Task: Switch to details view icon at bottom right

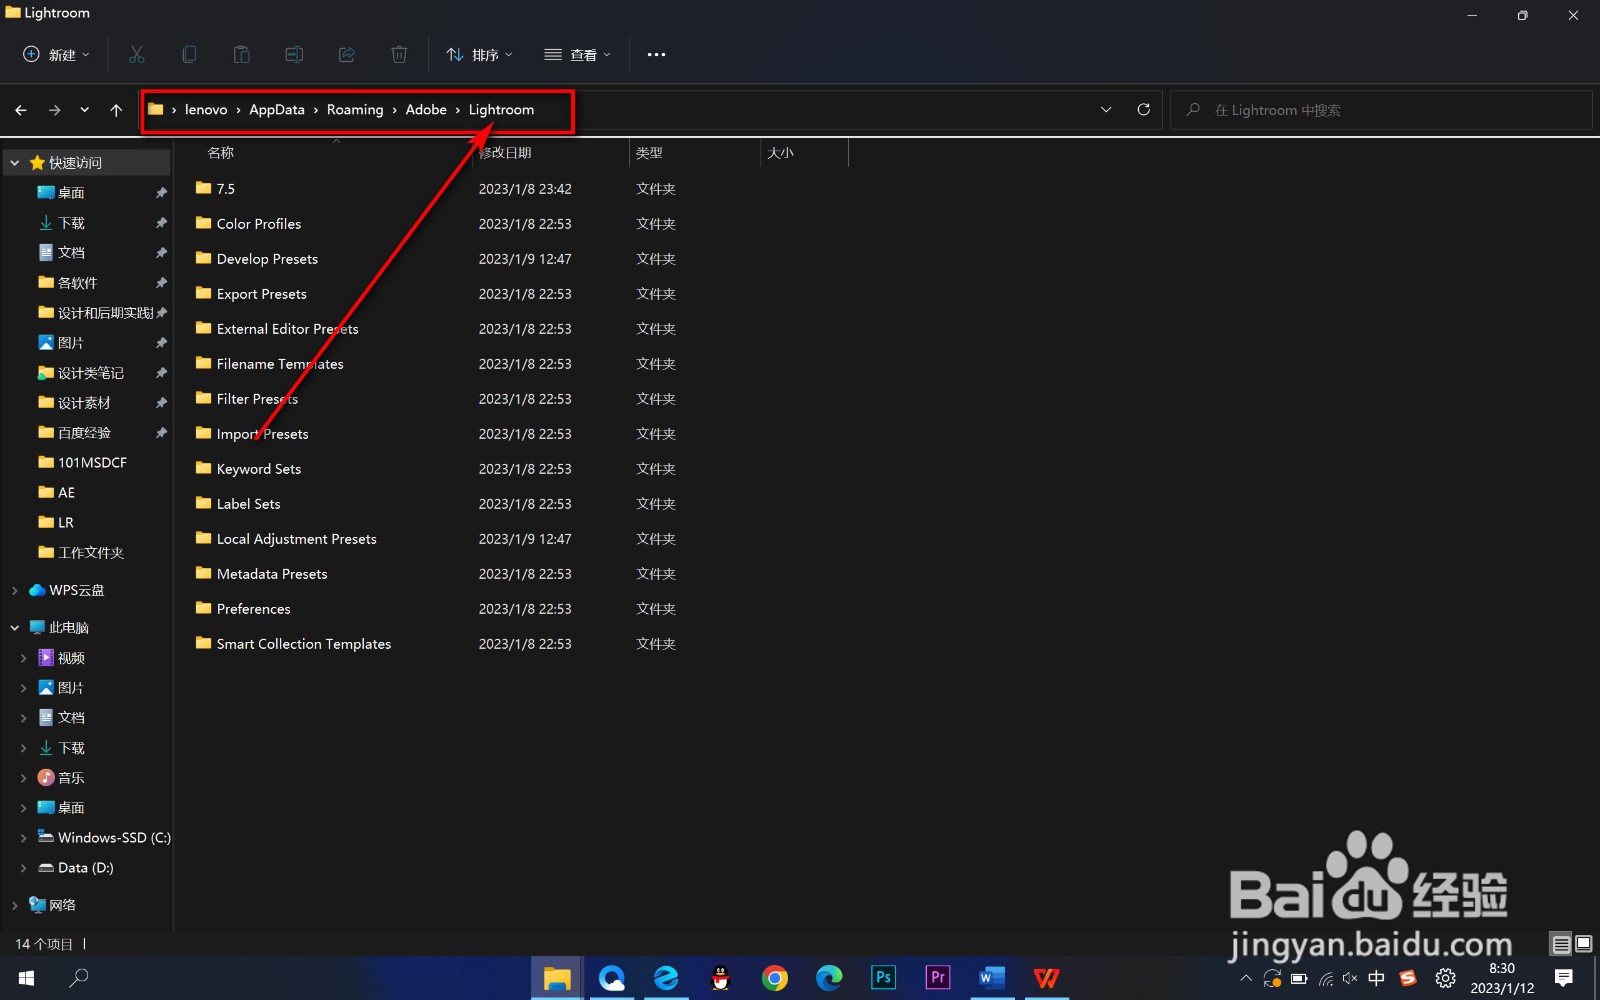Action: [x=1560, y=943]
